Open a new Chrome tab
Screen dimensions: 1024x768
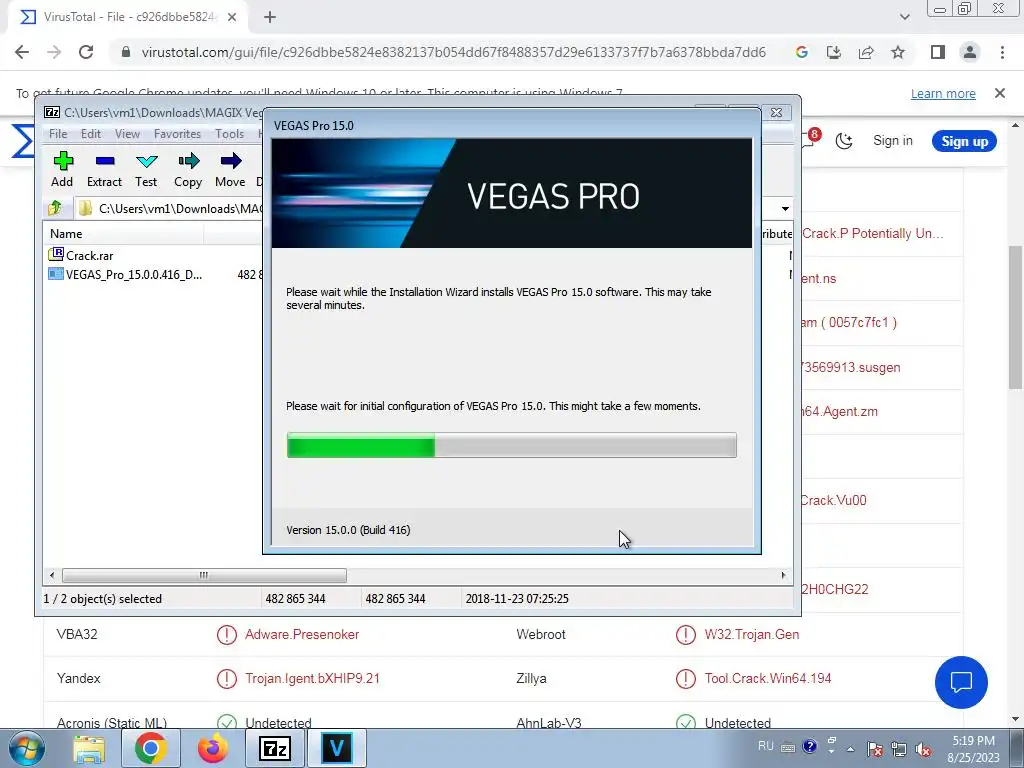(x=270, y=17)
